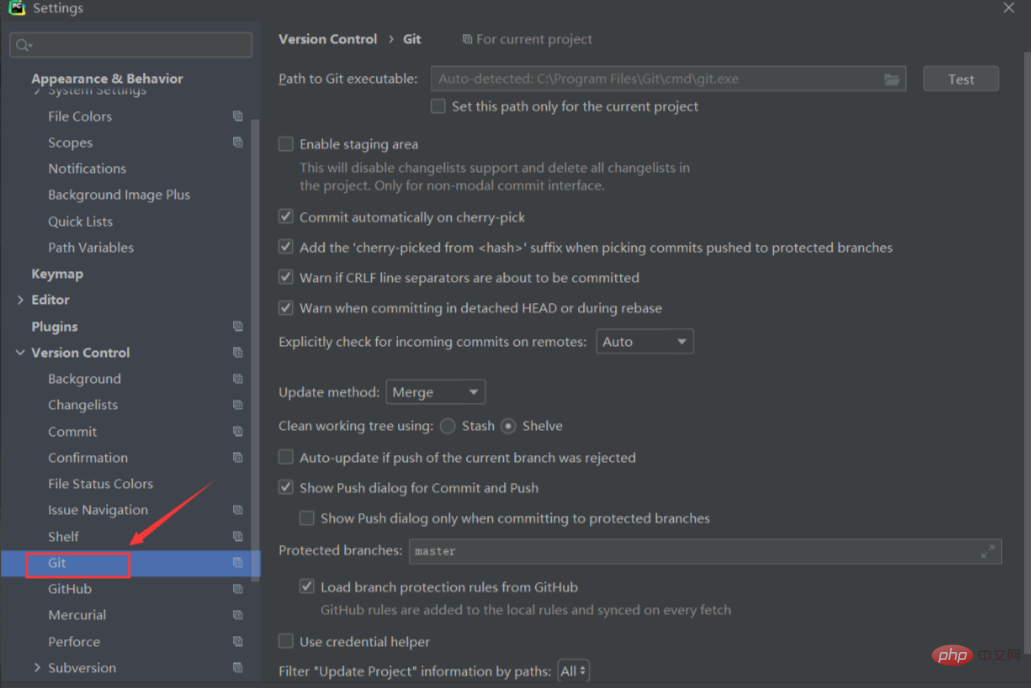Click the project-scope icon beside Plugins
The width and height of the screenshot is (1031, 688).
[x=238, y=326]
